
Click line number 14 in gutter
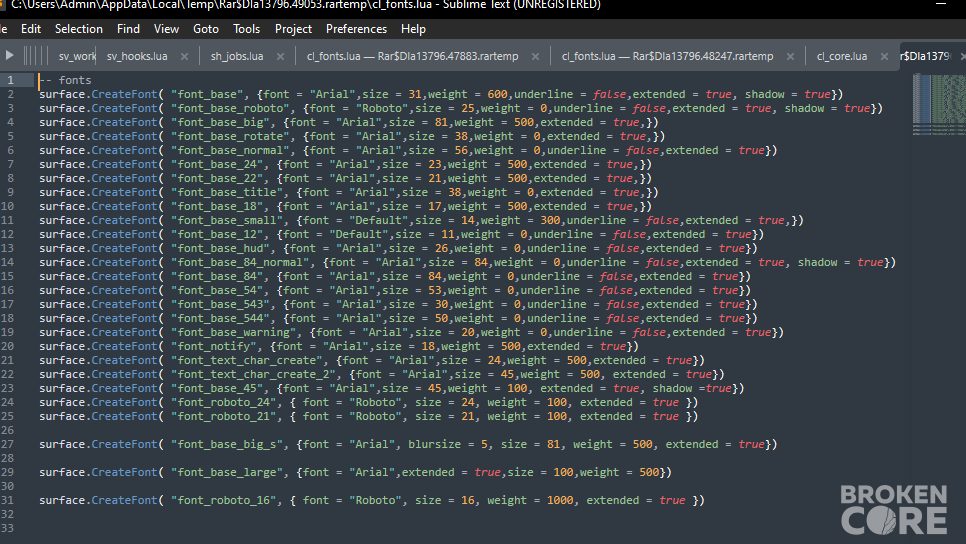pyautogui.click(x=7, y=262)
